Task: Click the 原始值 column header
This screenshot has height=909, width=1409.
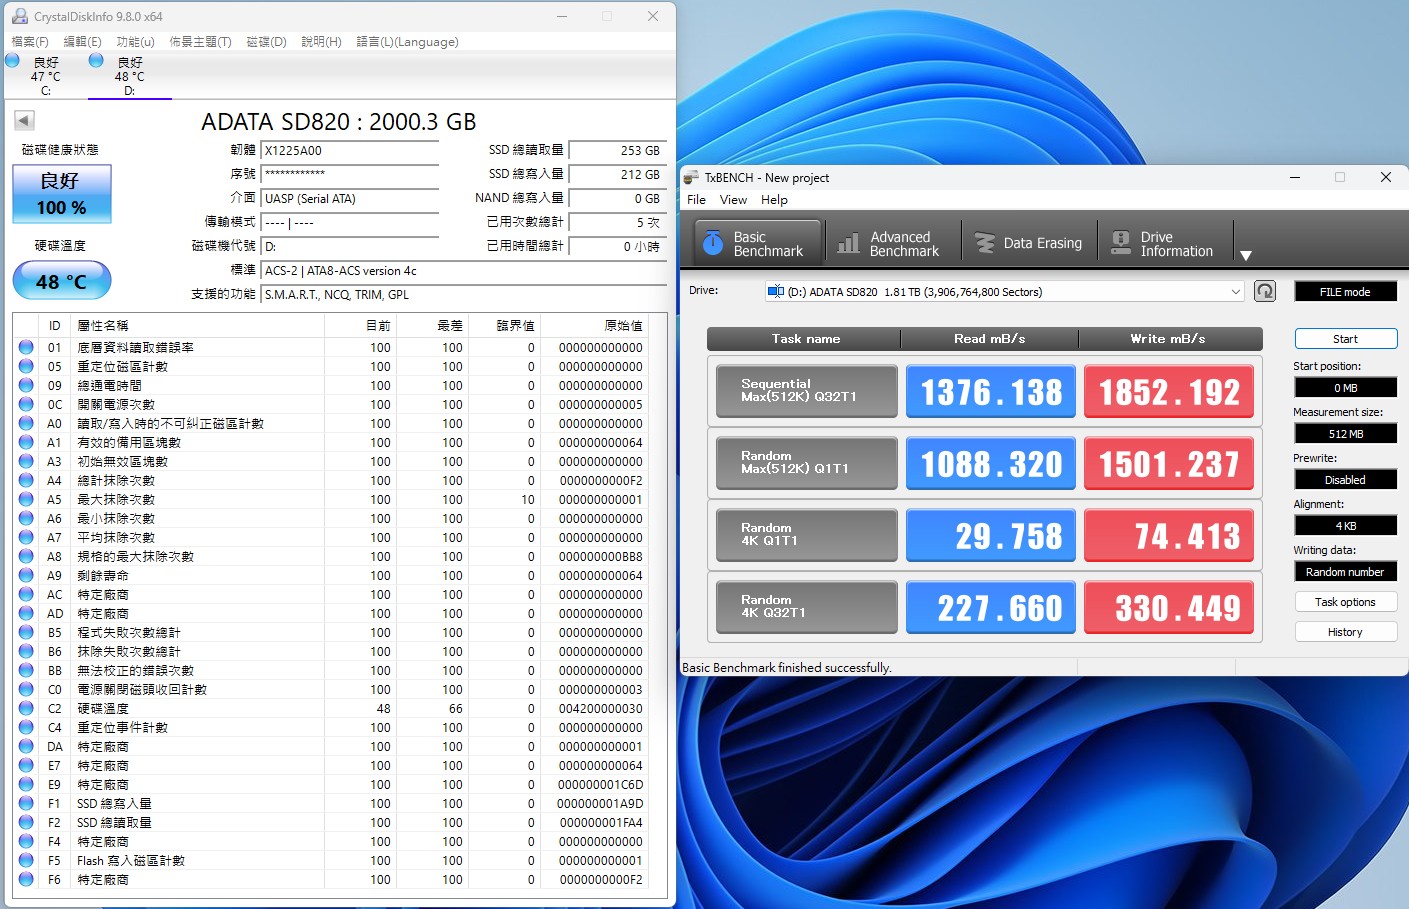Action: 596,326
